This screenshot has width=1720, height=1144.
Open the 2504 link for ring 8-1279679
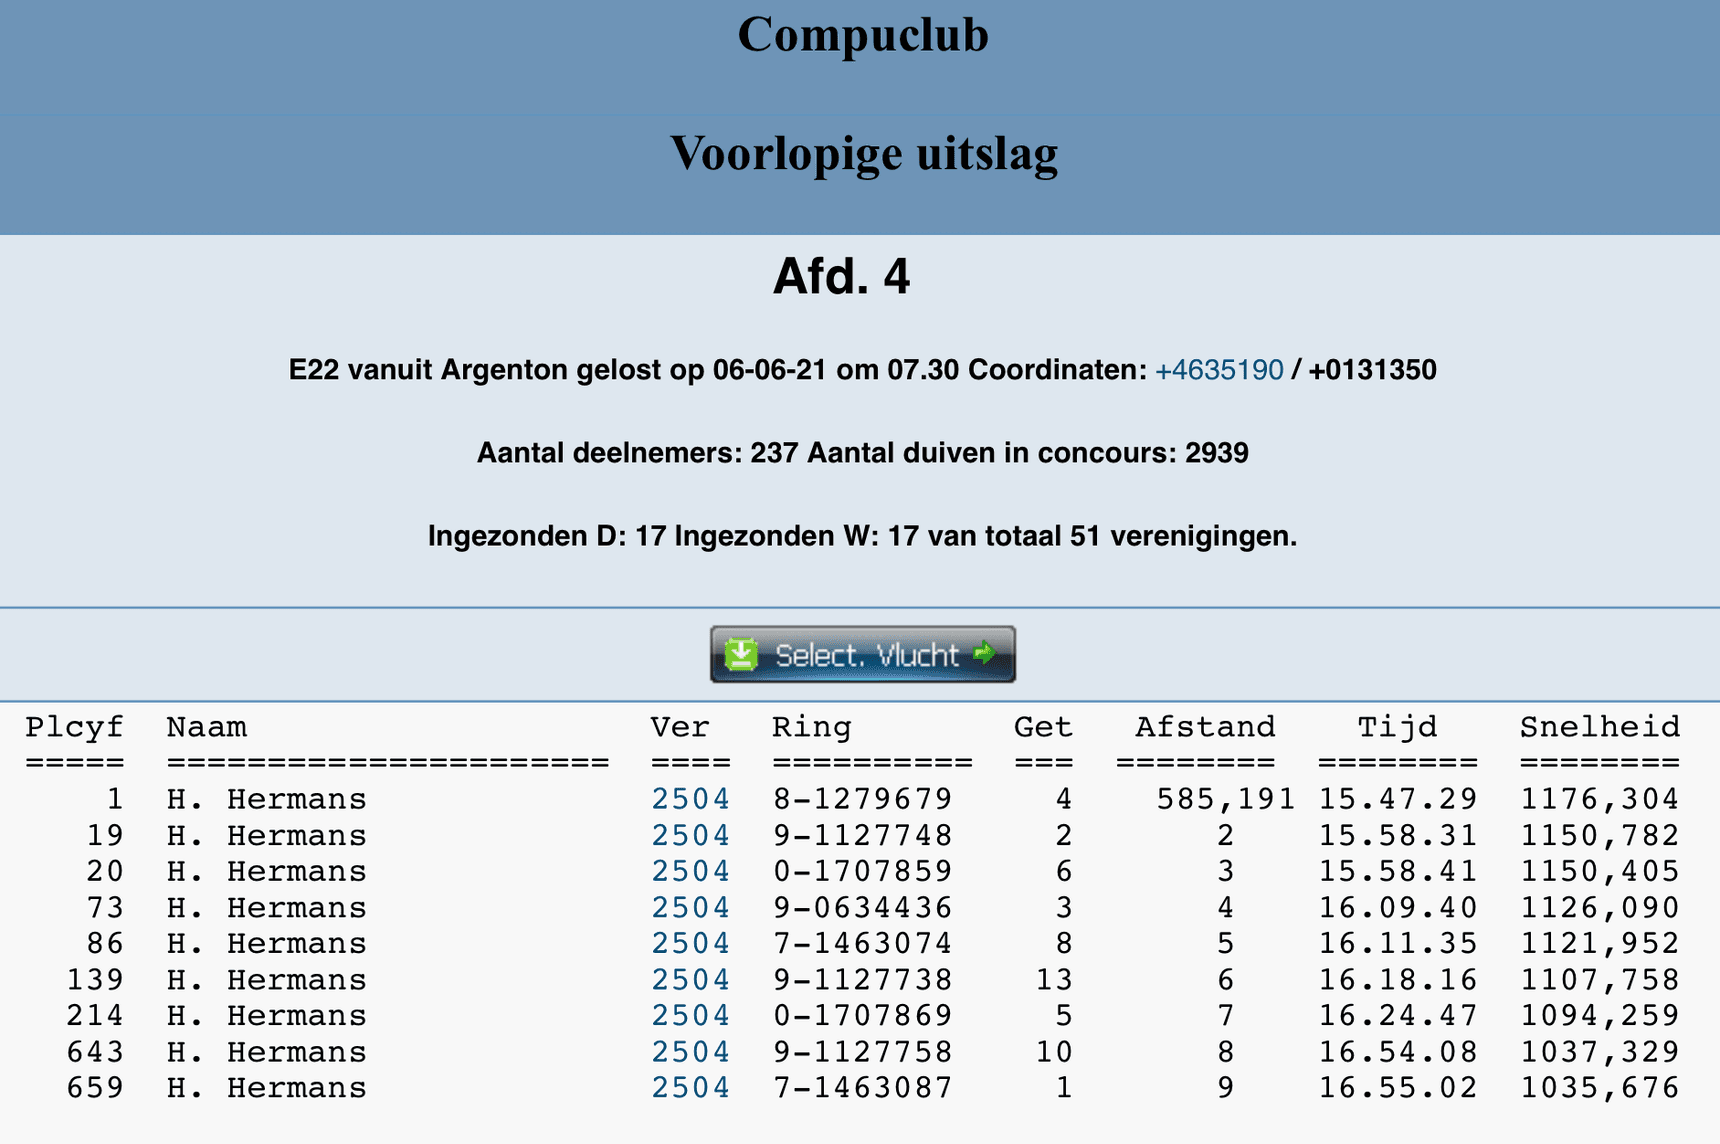tap(690, 799)
